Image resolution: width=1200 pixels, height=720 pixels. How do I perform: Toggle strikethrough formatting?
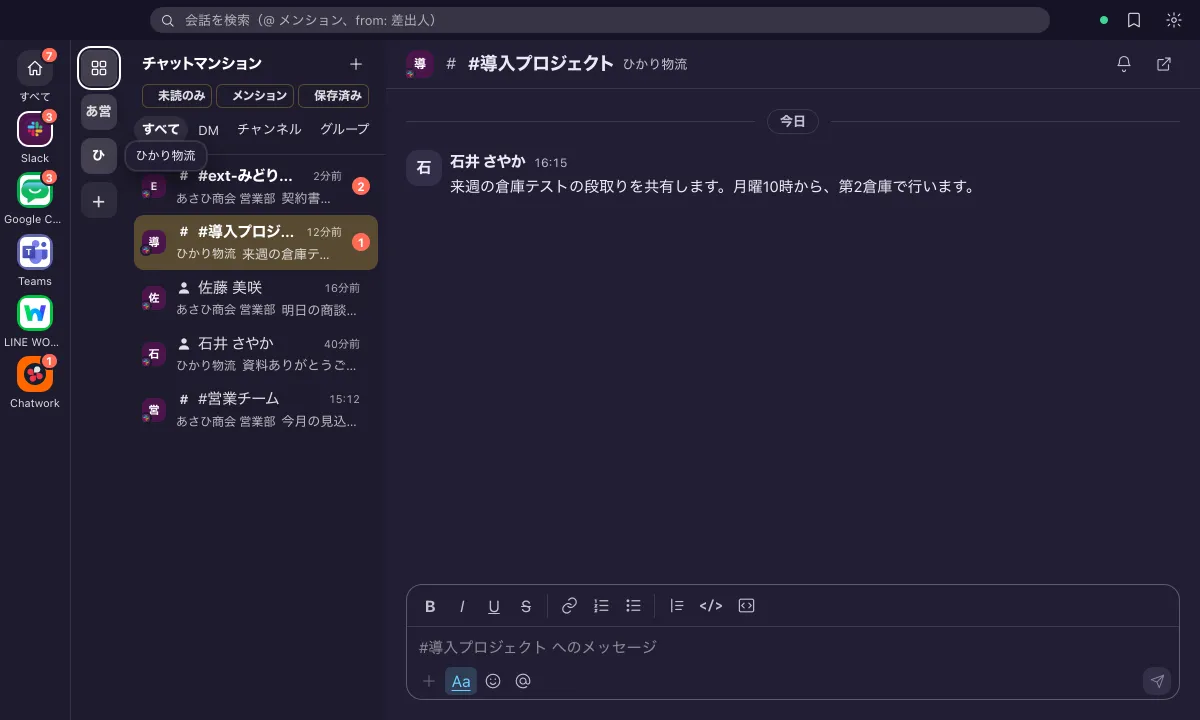tap(526, 606)
